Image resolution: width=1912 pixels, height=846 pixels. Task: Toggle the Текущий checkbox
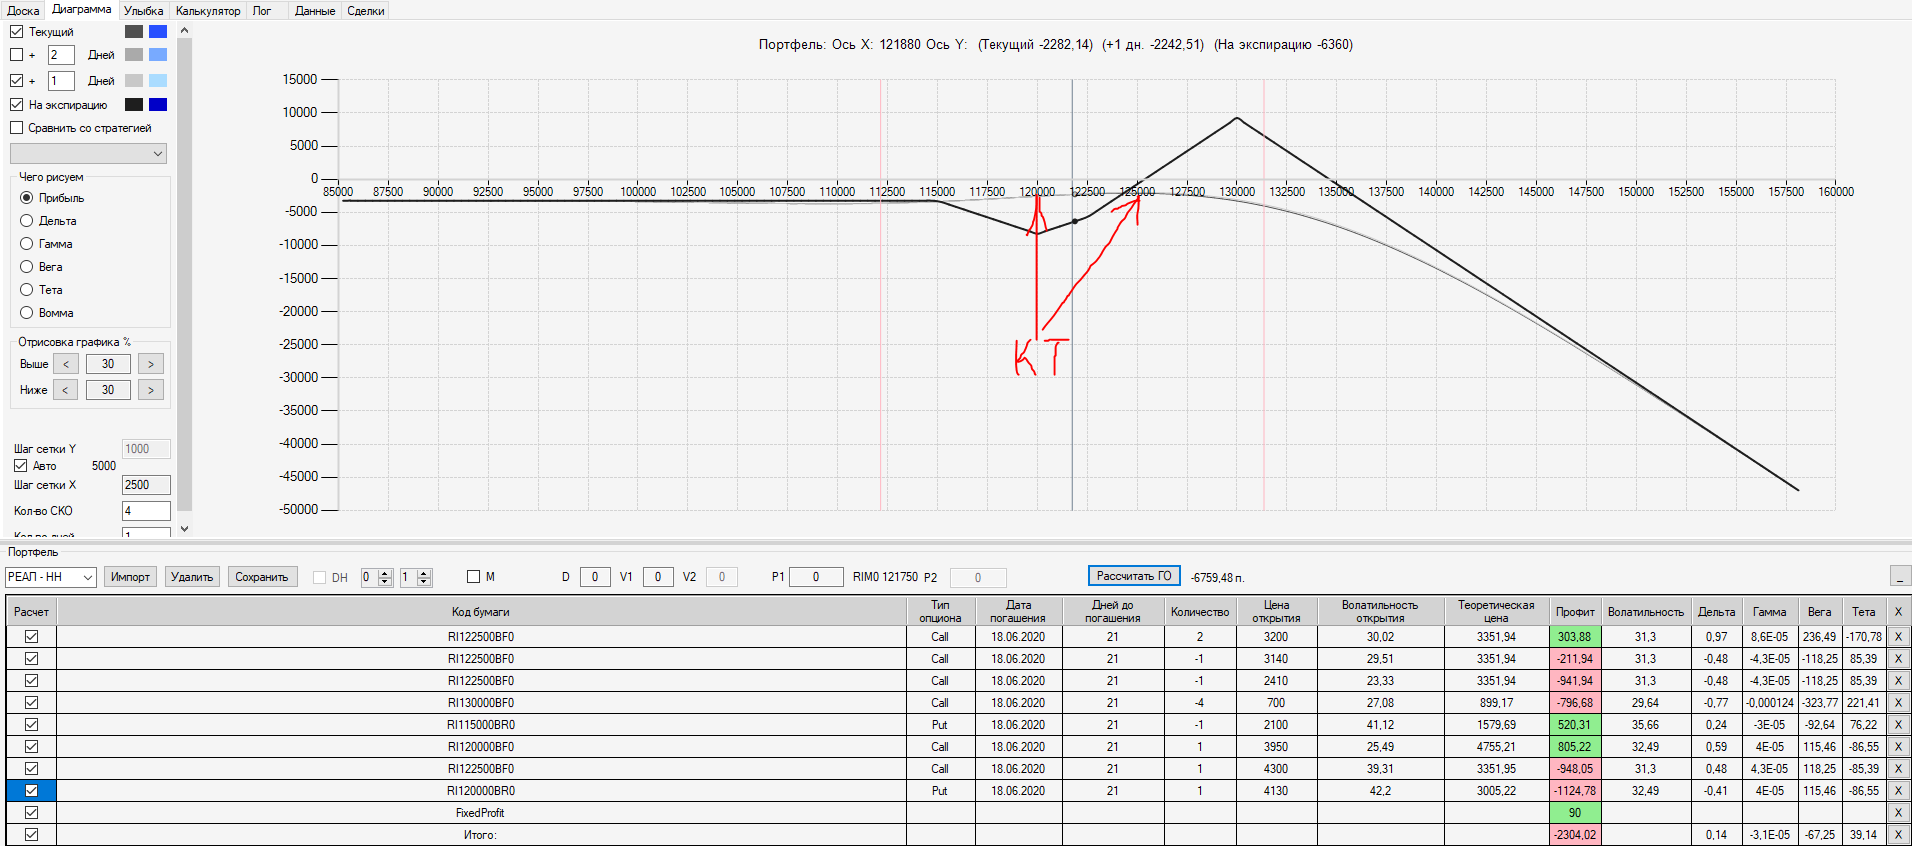tap(17, 32)
